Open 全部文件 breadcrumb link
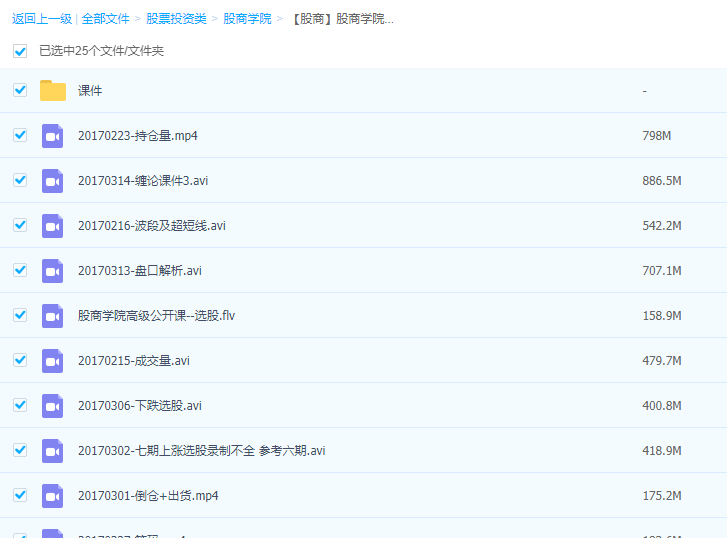Viewport: 727px width, 538px height. point(105,19)
